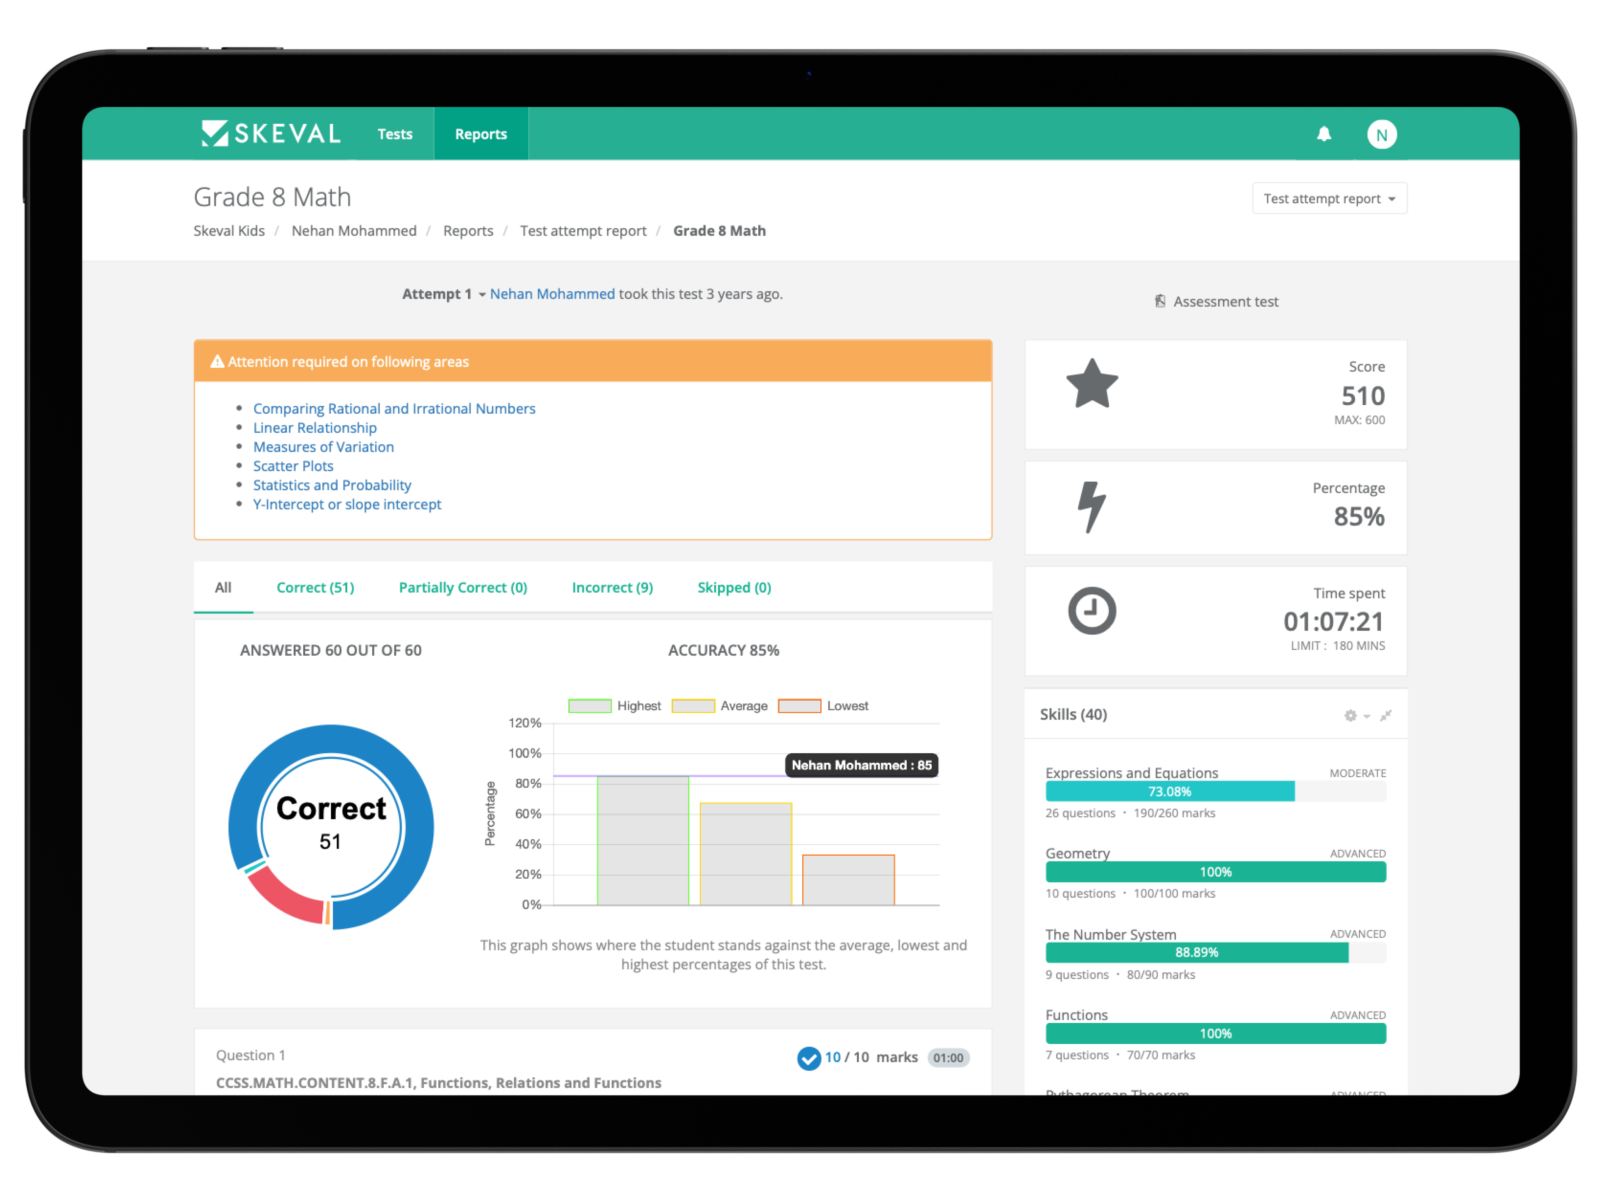The width and height of the screenshot is (1600, 1200).
Task: Open the Test attempt report dropdown
Action: click(x=1329, y=199)
